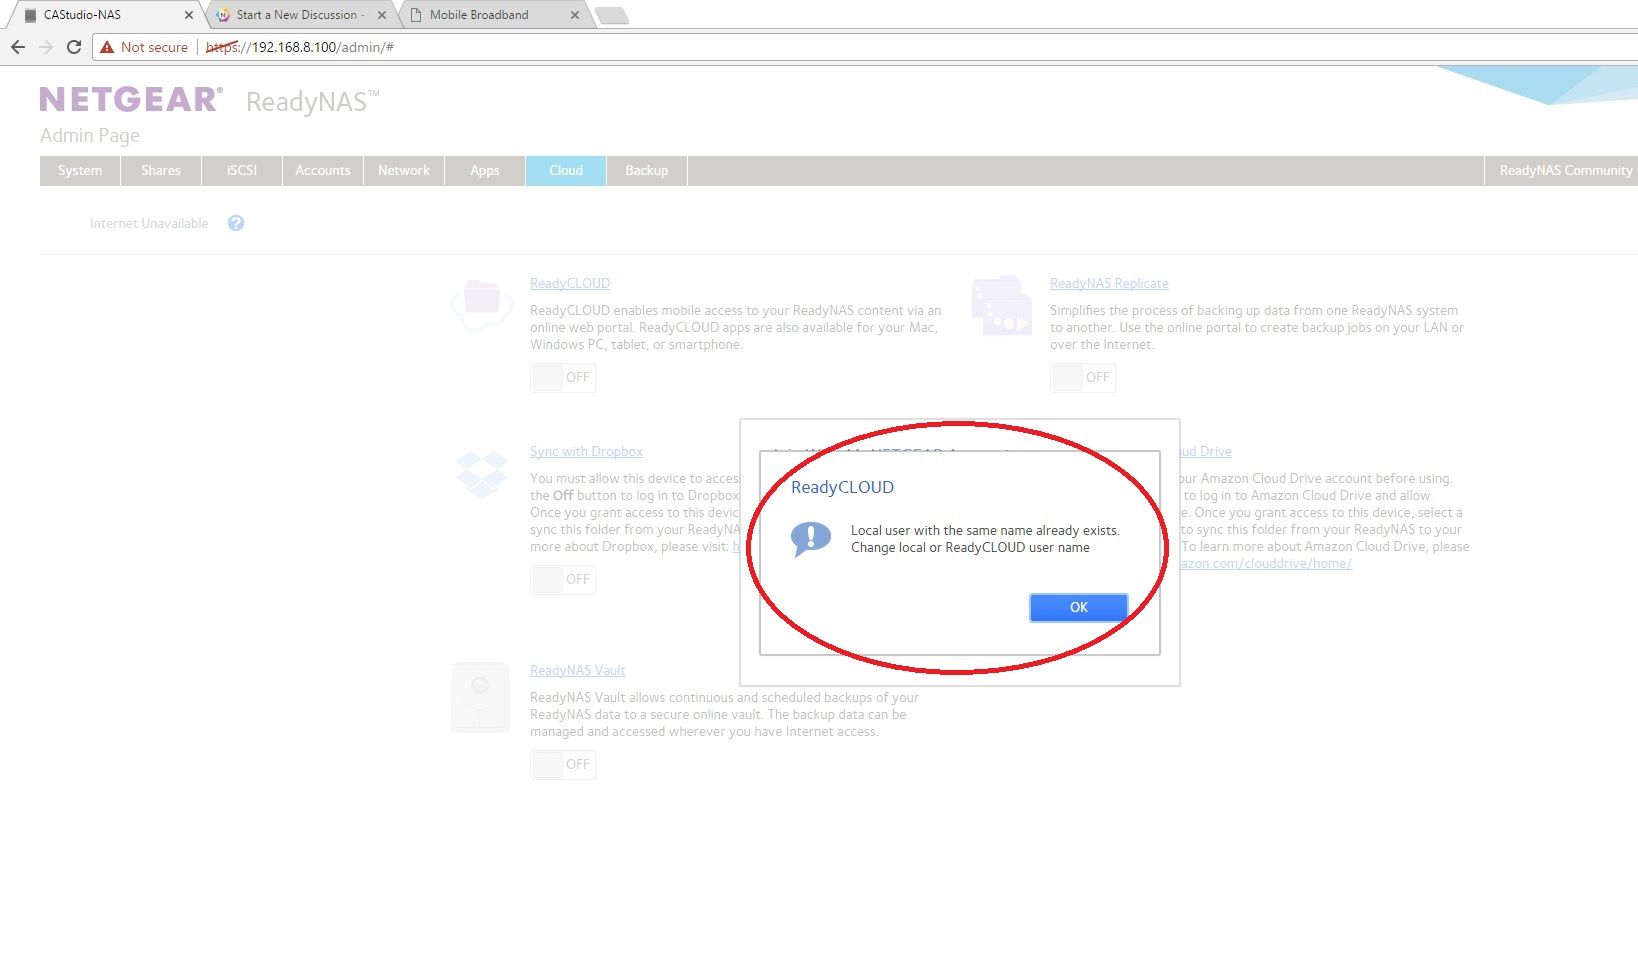This screenshot has width=1638, height=958.
Task: Click the ReadyNAS Vault safe icon
Action: click(480, 697)
